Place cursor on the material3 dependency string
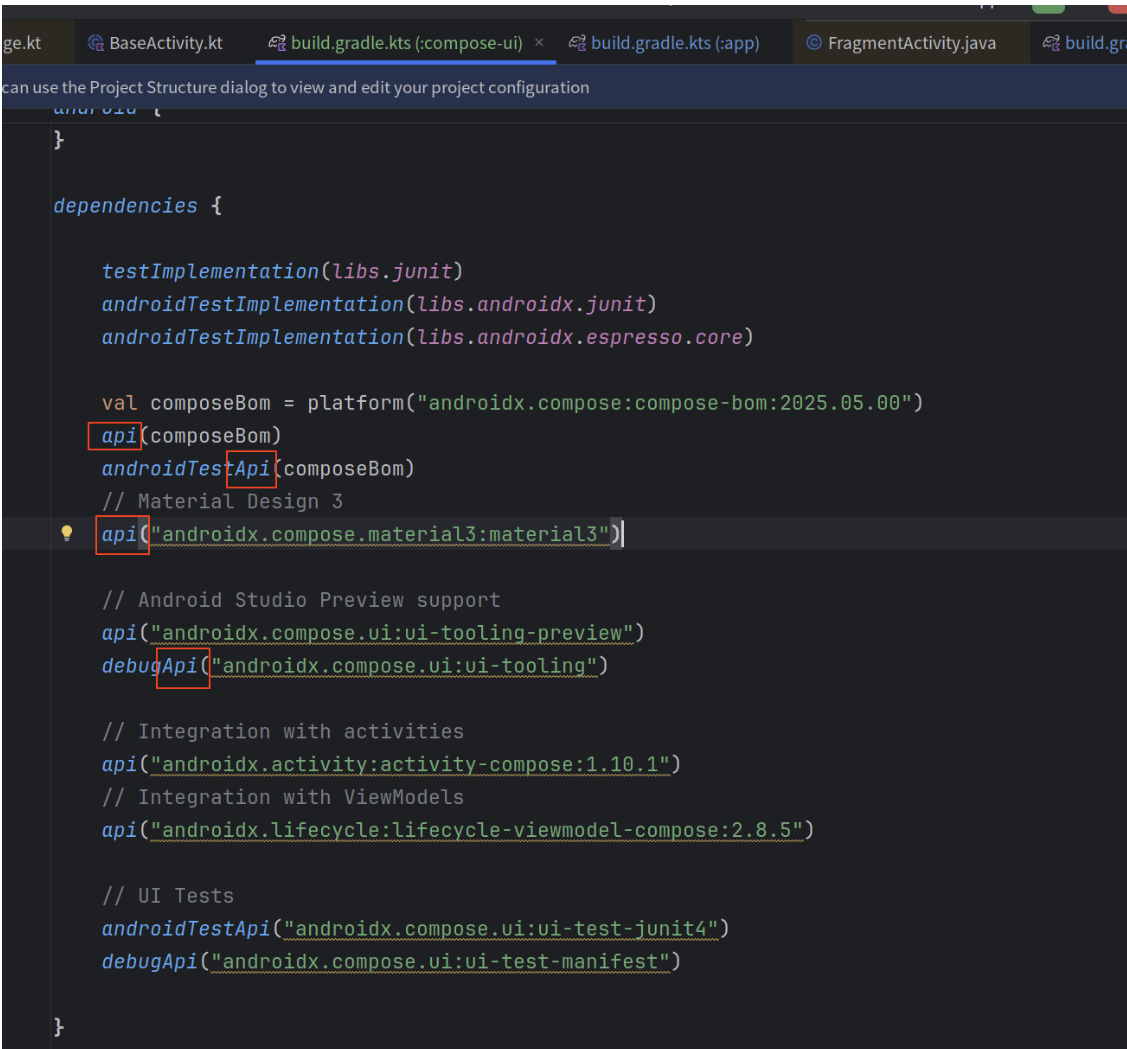 380,533
